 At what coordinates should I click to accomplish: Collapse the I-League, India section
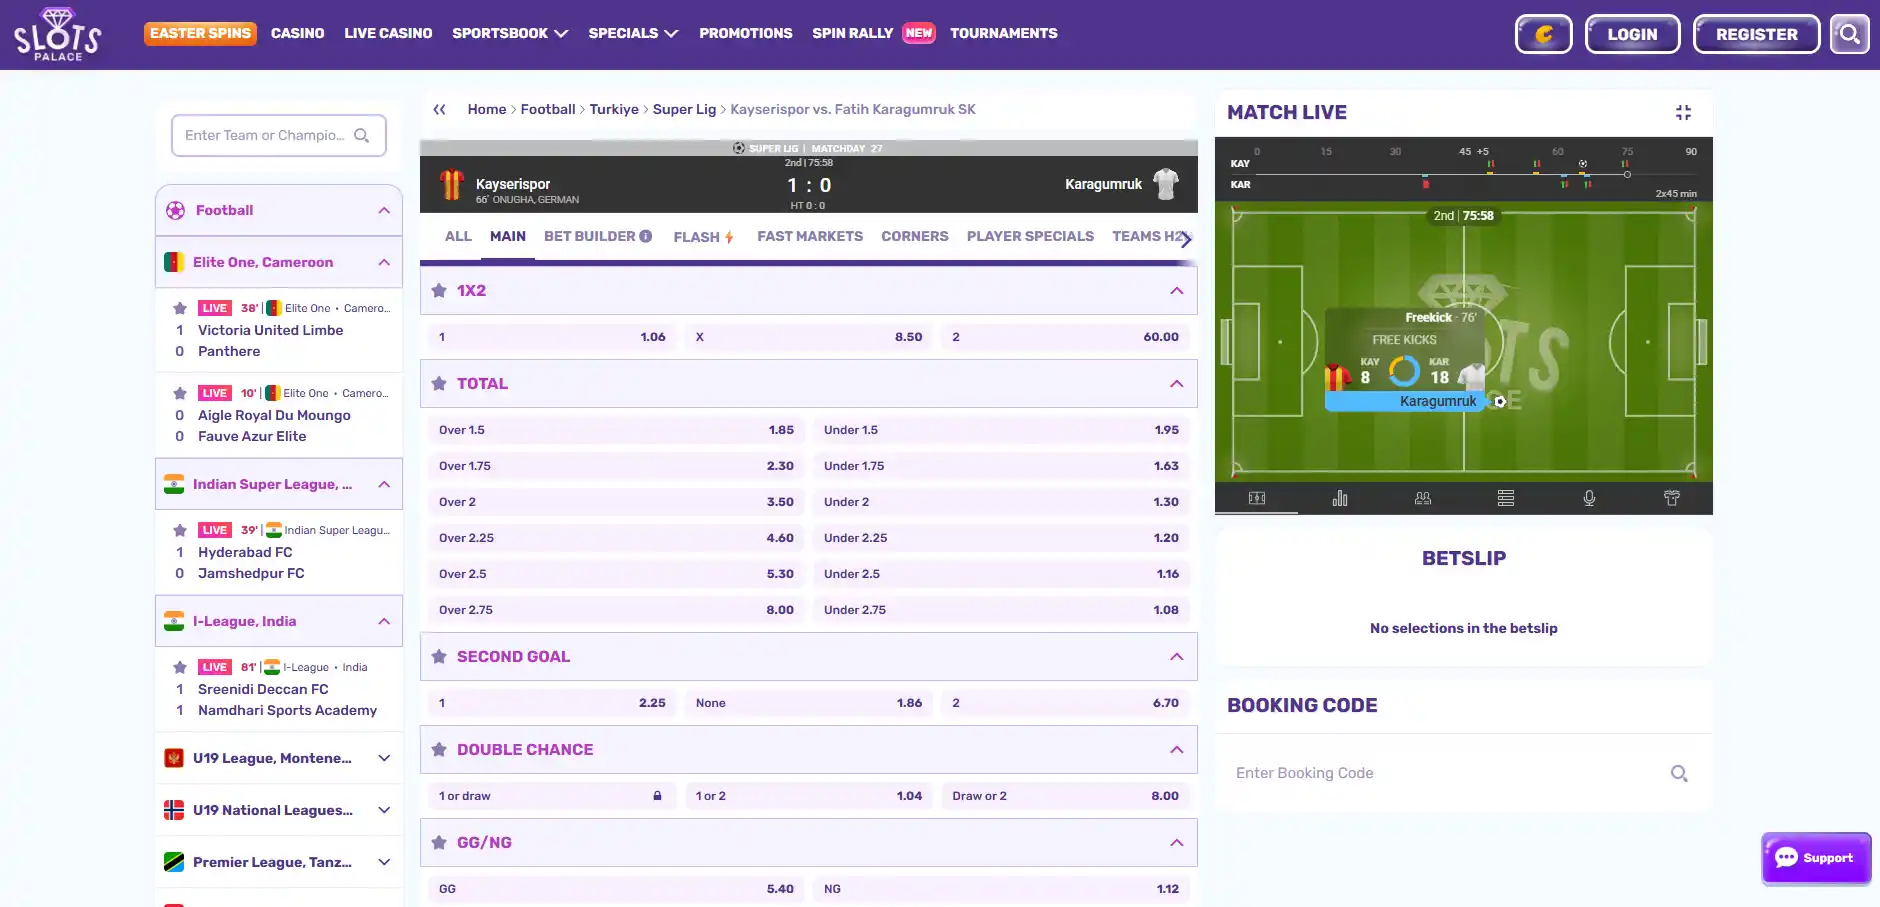point(384,621)
